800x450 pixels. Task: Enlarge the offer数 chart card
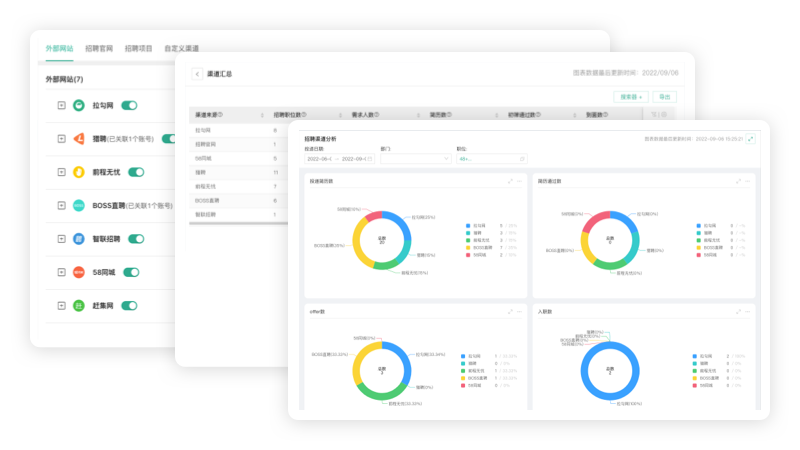510,311
